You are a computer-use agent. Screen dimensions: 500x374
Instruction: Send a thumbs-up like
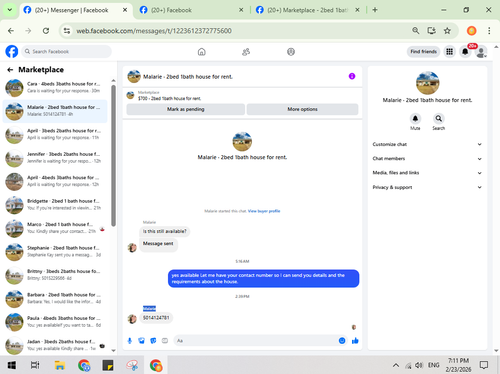[x=355, y=341]
